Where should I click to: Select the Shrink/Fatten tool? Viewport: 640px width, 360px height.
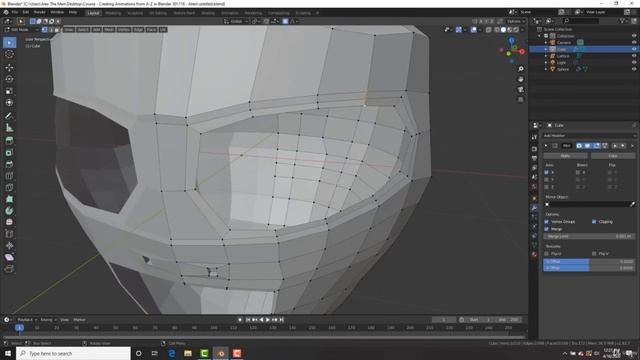(x=9, y=245)
